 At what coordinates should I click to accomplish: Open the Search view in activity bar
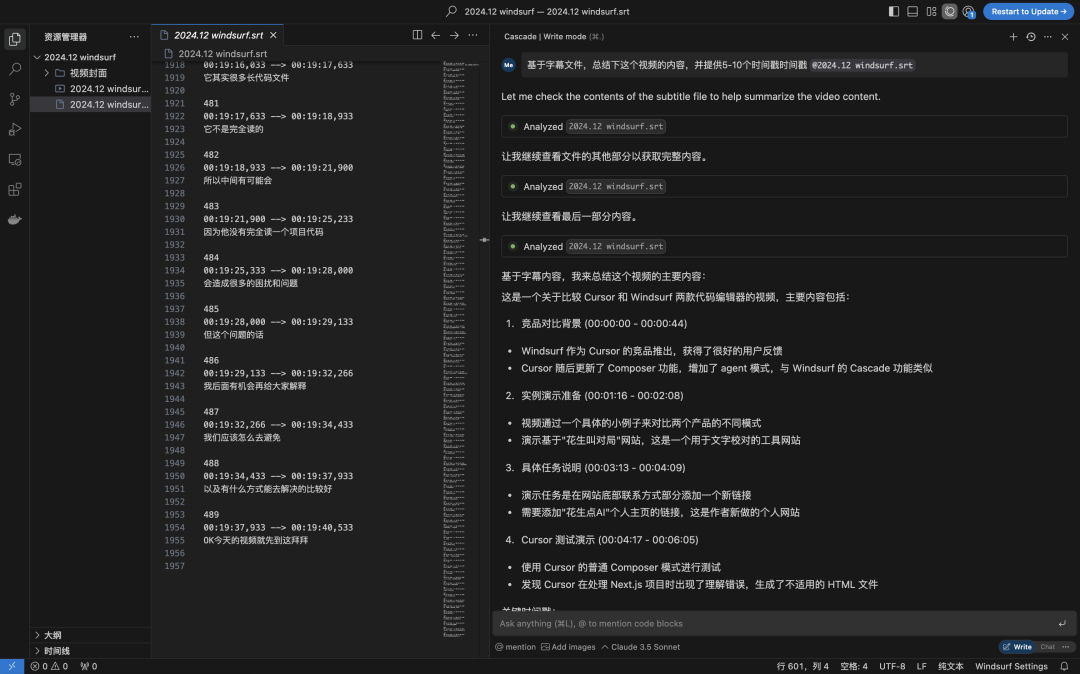pyautogui.click(x=15, y=69)
